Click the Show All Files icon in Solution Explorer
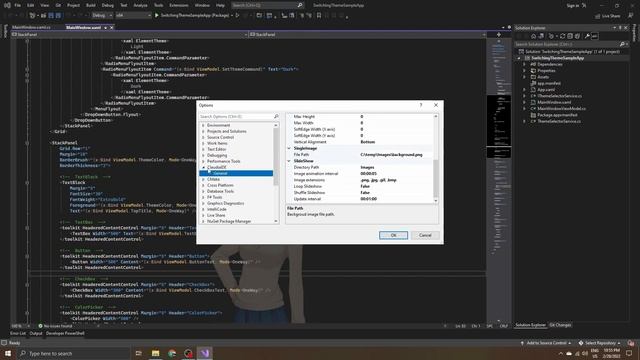The width and height of the screenshot is (640, 360). pos(577,36)
